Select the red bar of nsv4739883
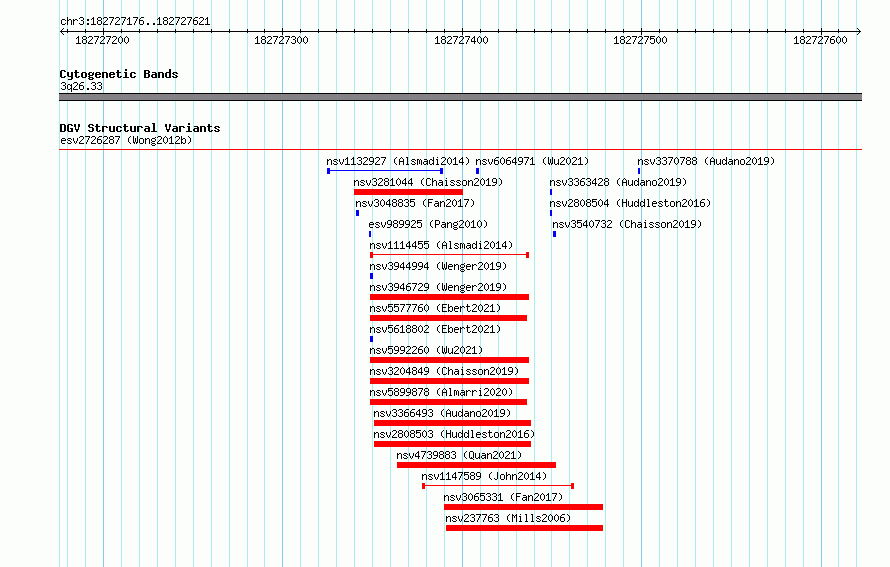 click(476, 465)
